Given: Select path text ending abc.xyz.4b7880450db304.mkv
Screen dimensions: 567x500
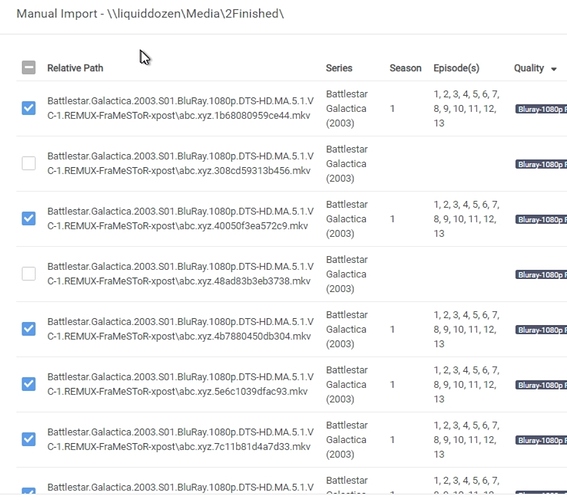Looking at the screenshot, I should coord(180,329).
